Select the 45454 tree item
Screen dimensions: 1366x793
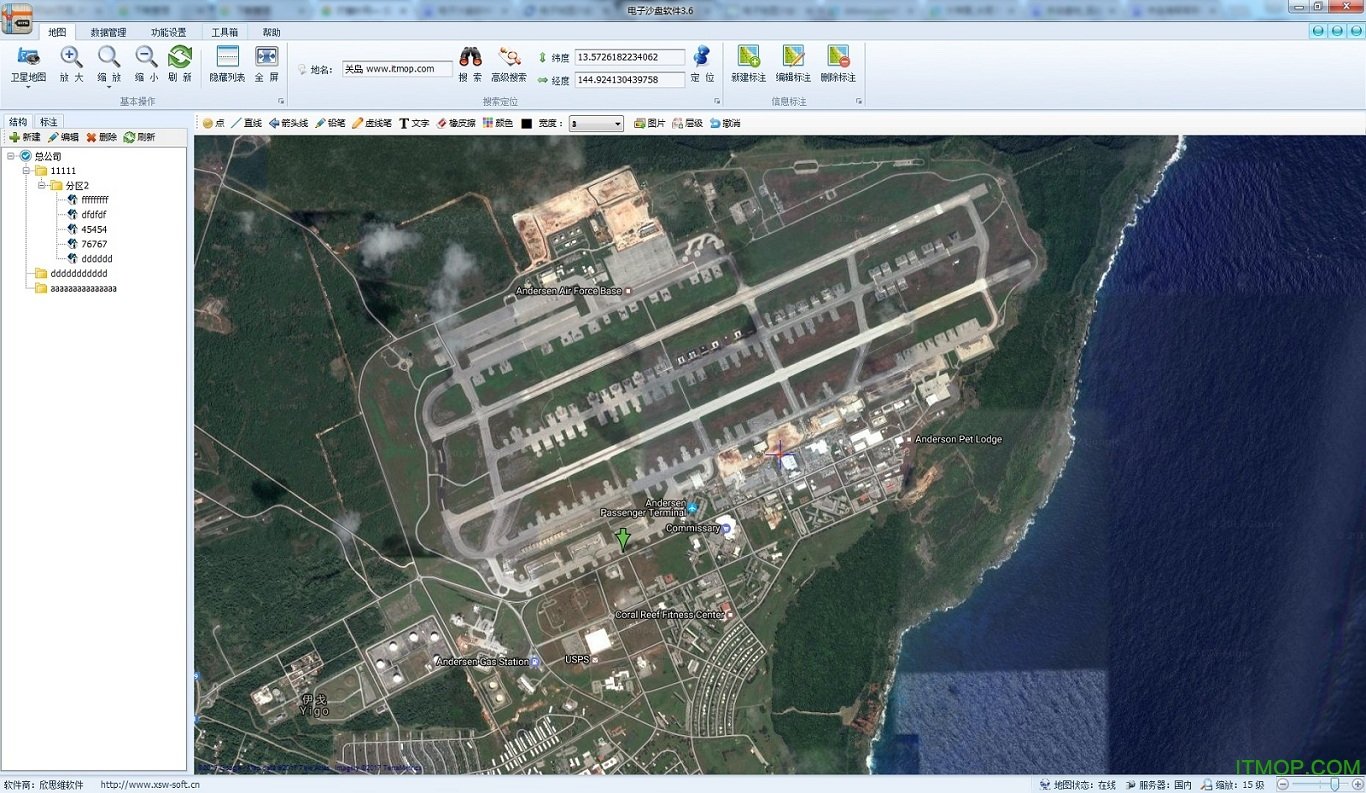pyautogui.click(x=86, y=229)
